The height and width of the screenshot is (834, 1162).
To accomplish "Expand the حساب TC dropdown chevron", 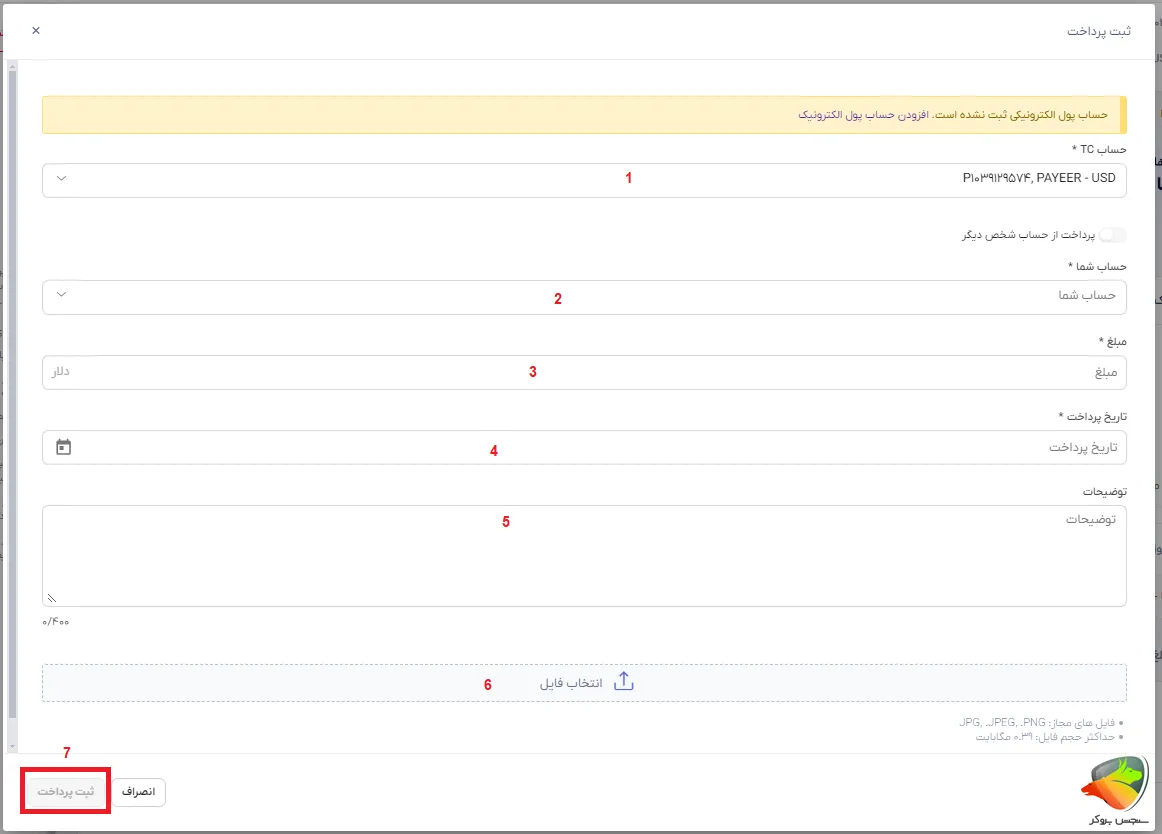I will tap(62, 179).
